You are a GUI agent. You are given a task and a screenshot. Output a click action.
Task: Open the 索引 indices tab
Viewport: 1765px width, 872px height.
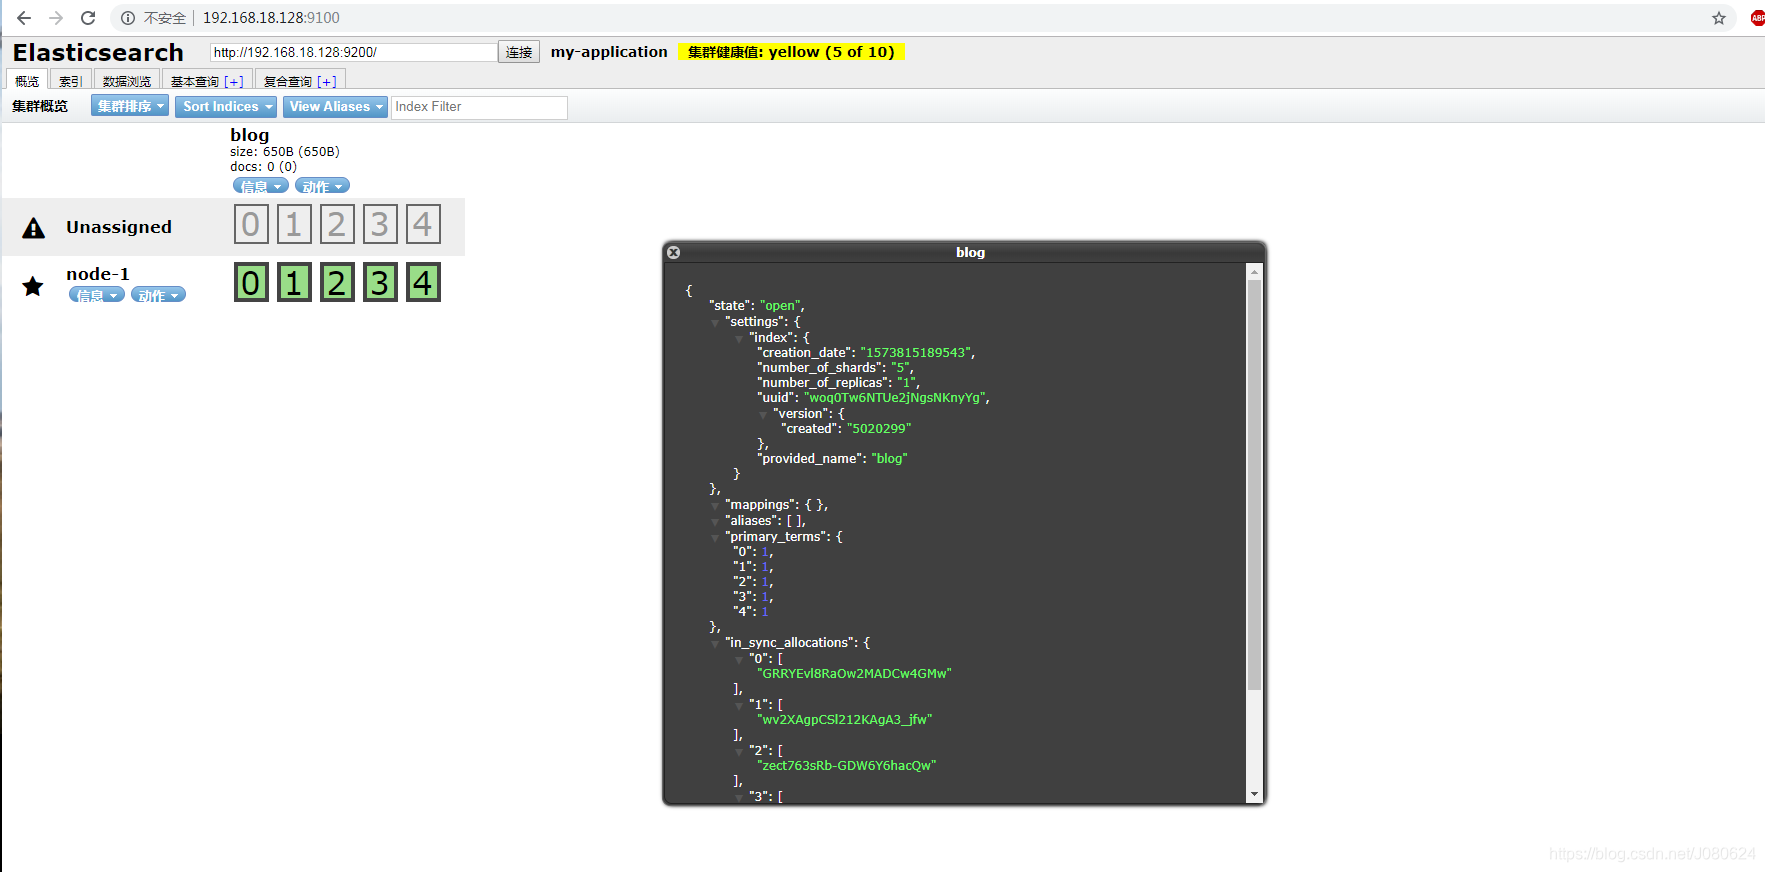70,81
